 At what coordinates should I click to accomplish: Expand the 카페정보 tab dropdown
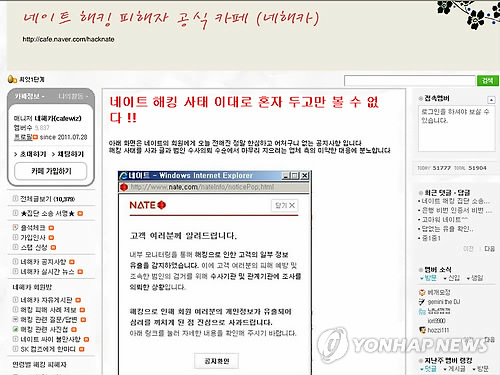(x=30, y=96)
